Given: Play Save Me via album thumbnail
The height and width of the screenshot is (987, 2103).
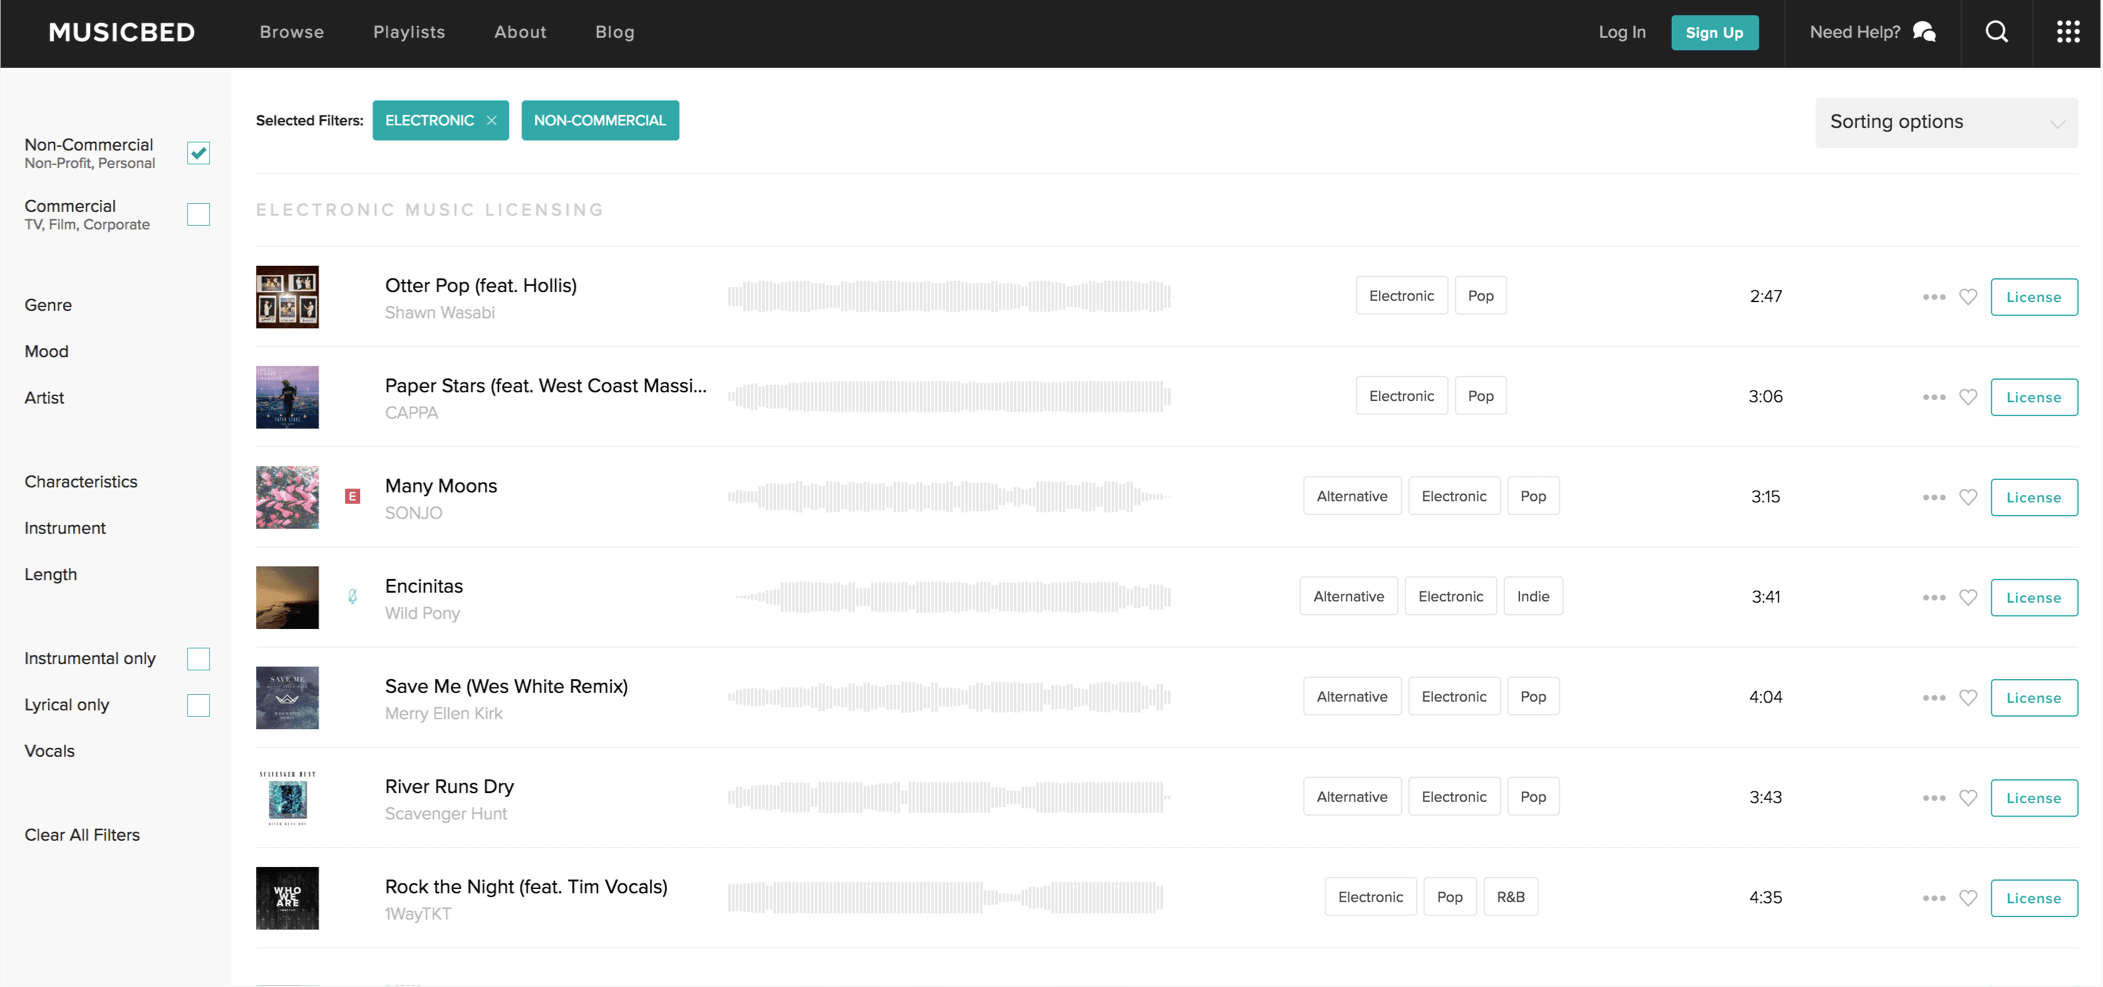Looking at the screenshot, I should click(287, 697).
